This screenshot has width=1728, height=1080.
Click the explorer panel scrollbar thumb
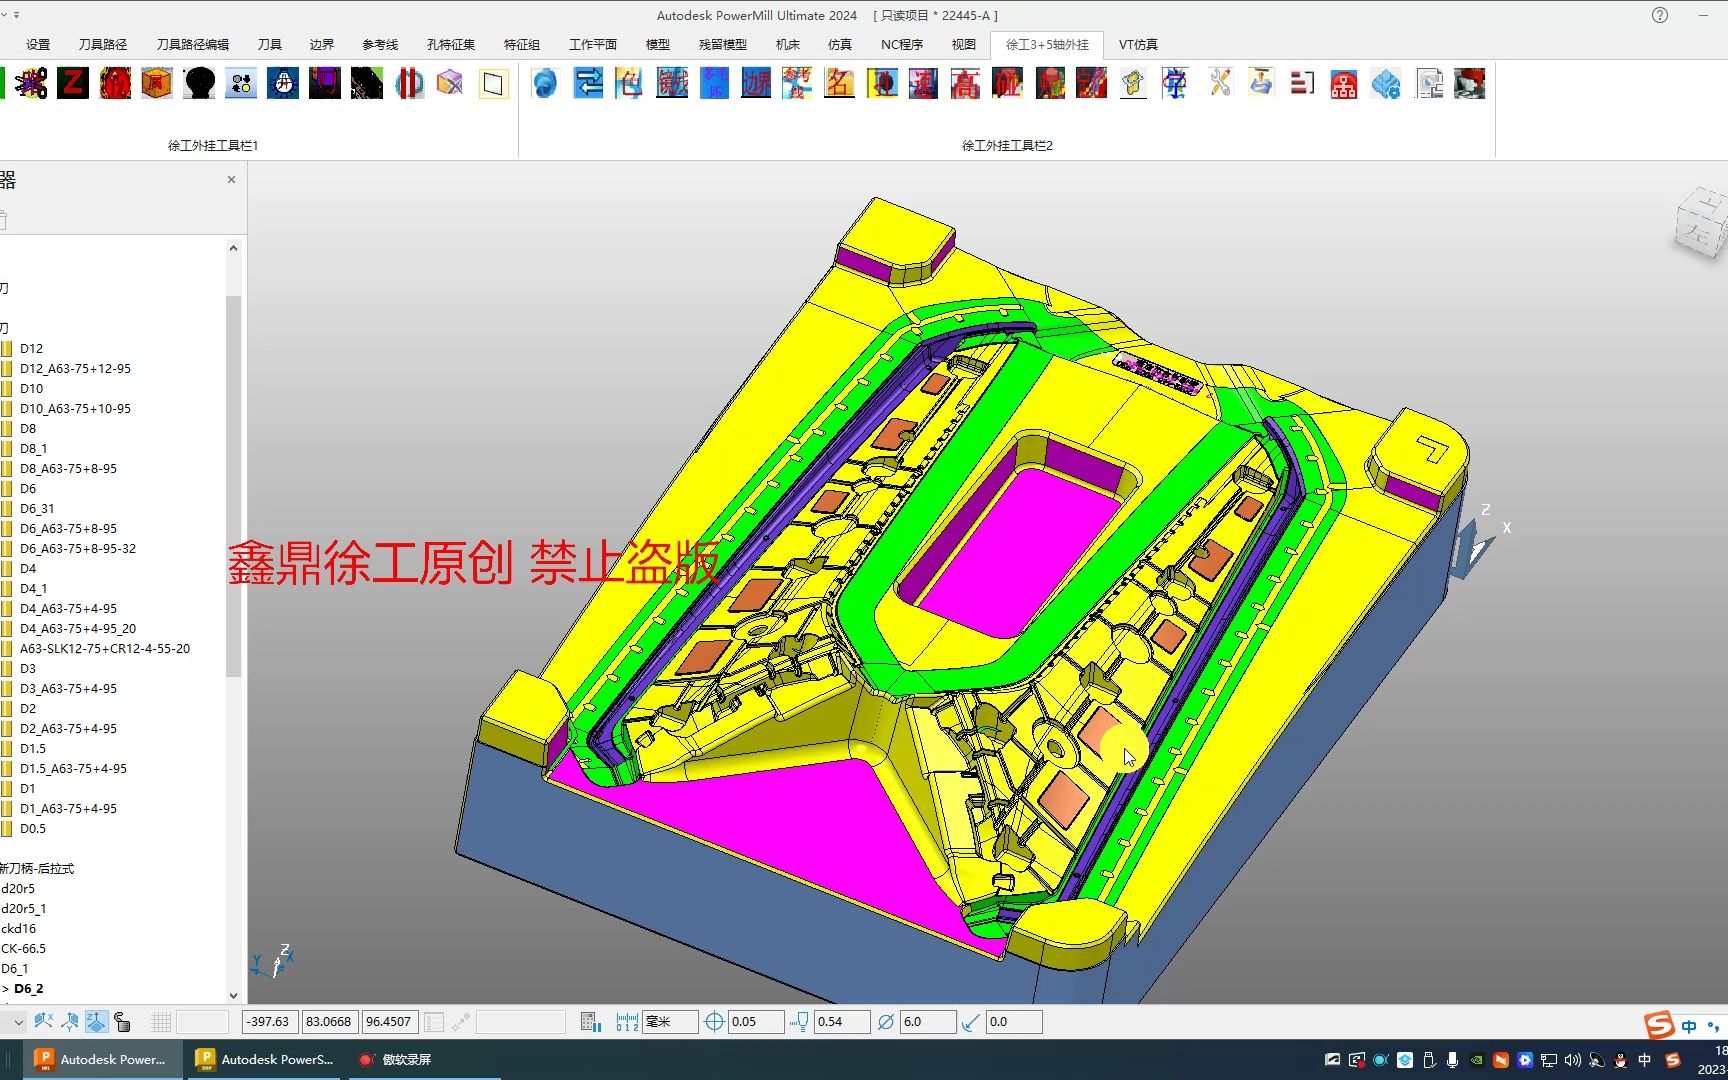click(233, 486)
